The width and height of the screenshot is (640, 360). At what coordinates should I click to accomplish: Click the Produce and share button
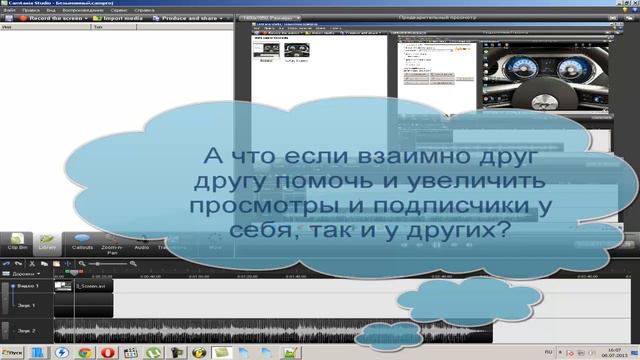click(x=186, y=18)
